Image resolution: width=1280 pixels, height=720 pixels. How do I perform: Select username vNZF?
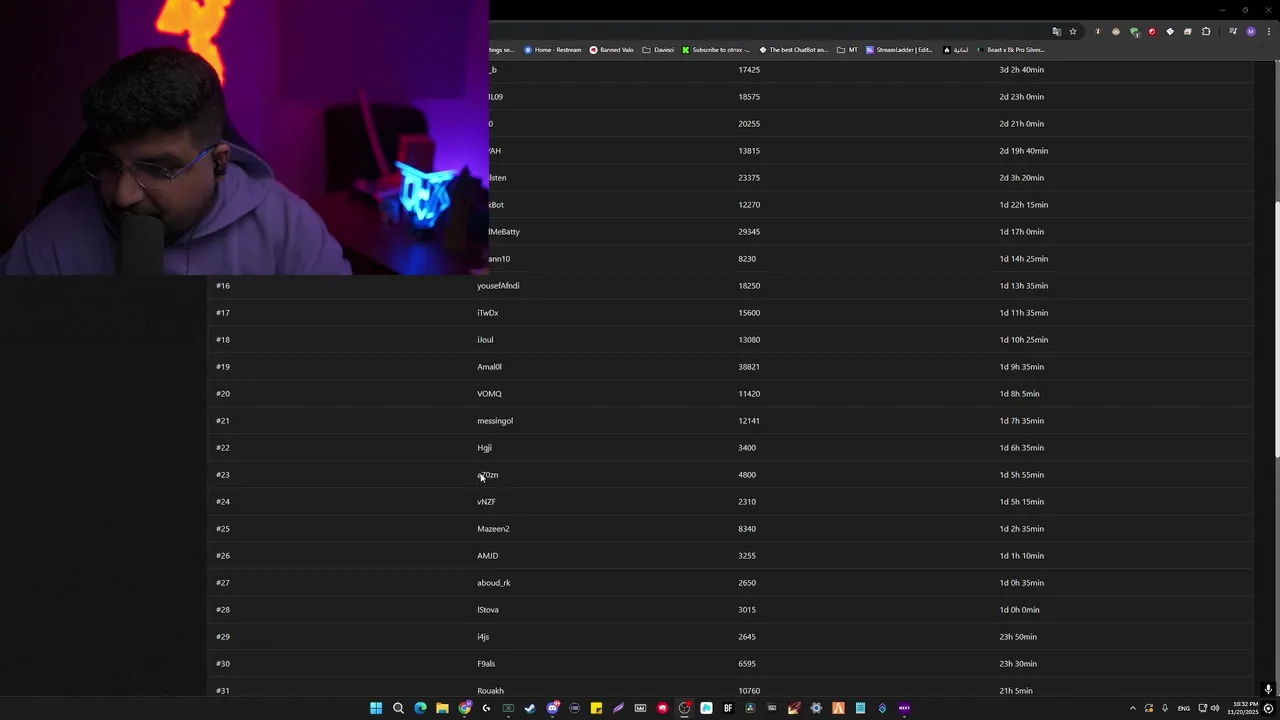[486, 502]
